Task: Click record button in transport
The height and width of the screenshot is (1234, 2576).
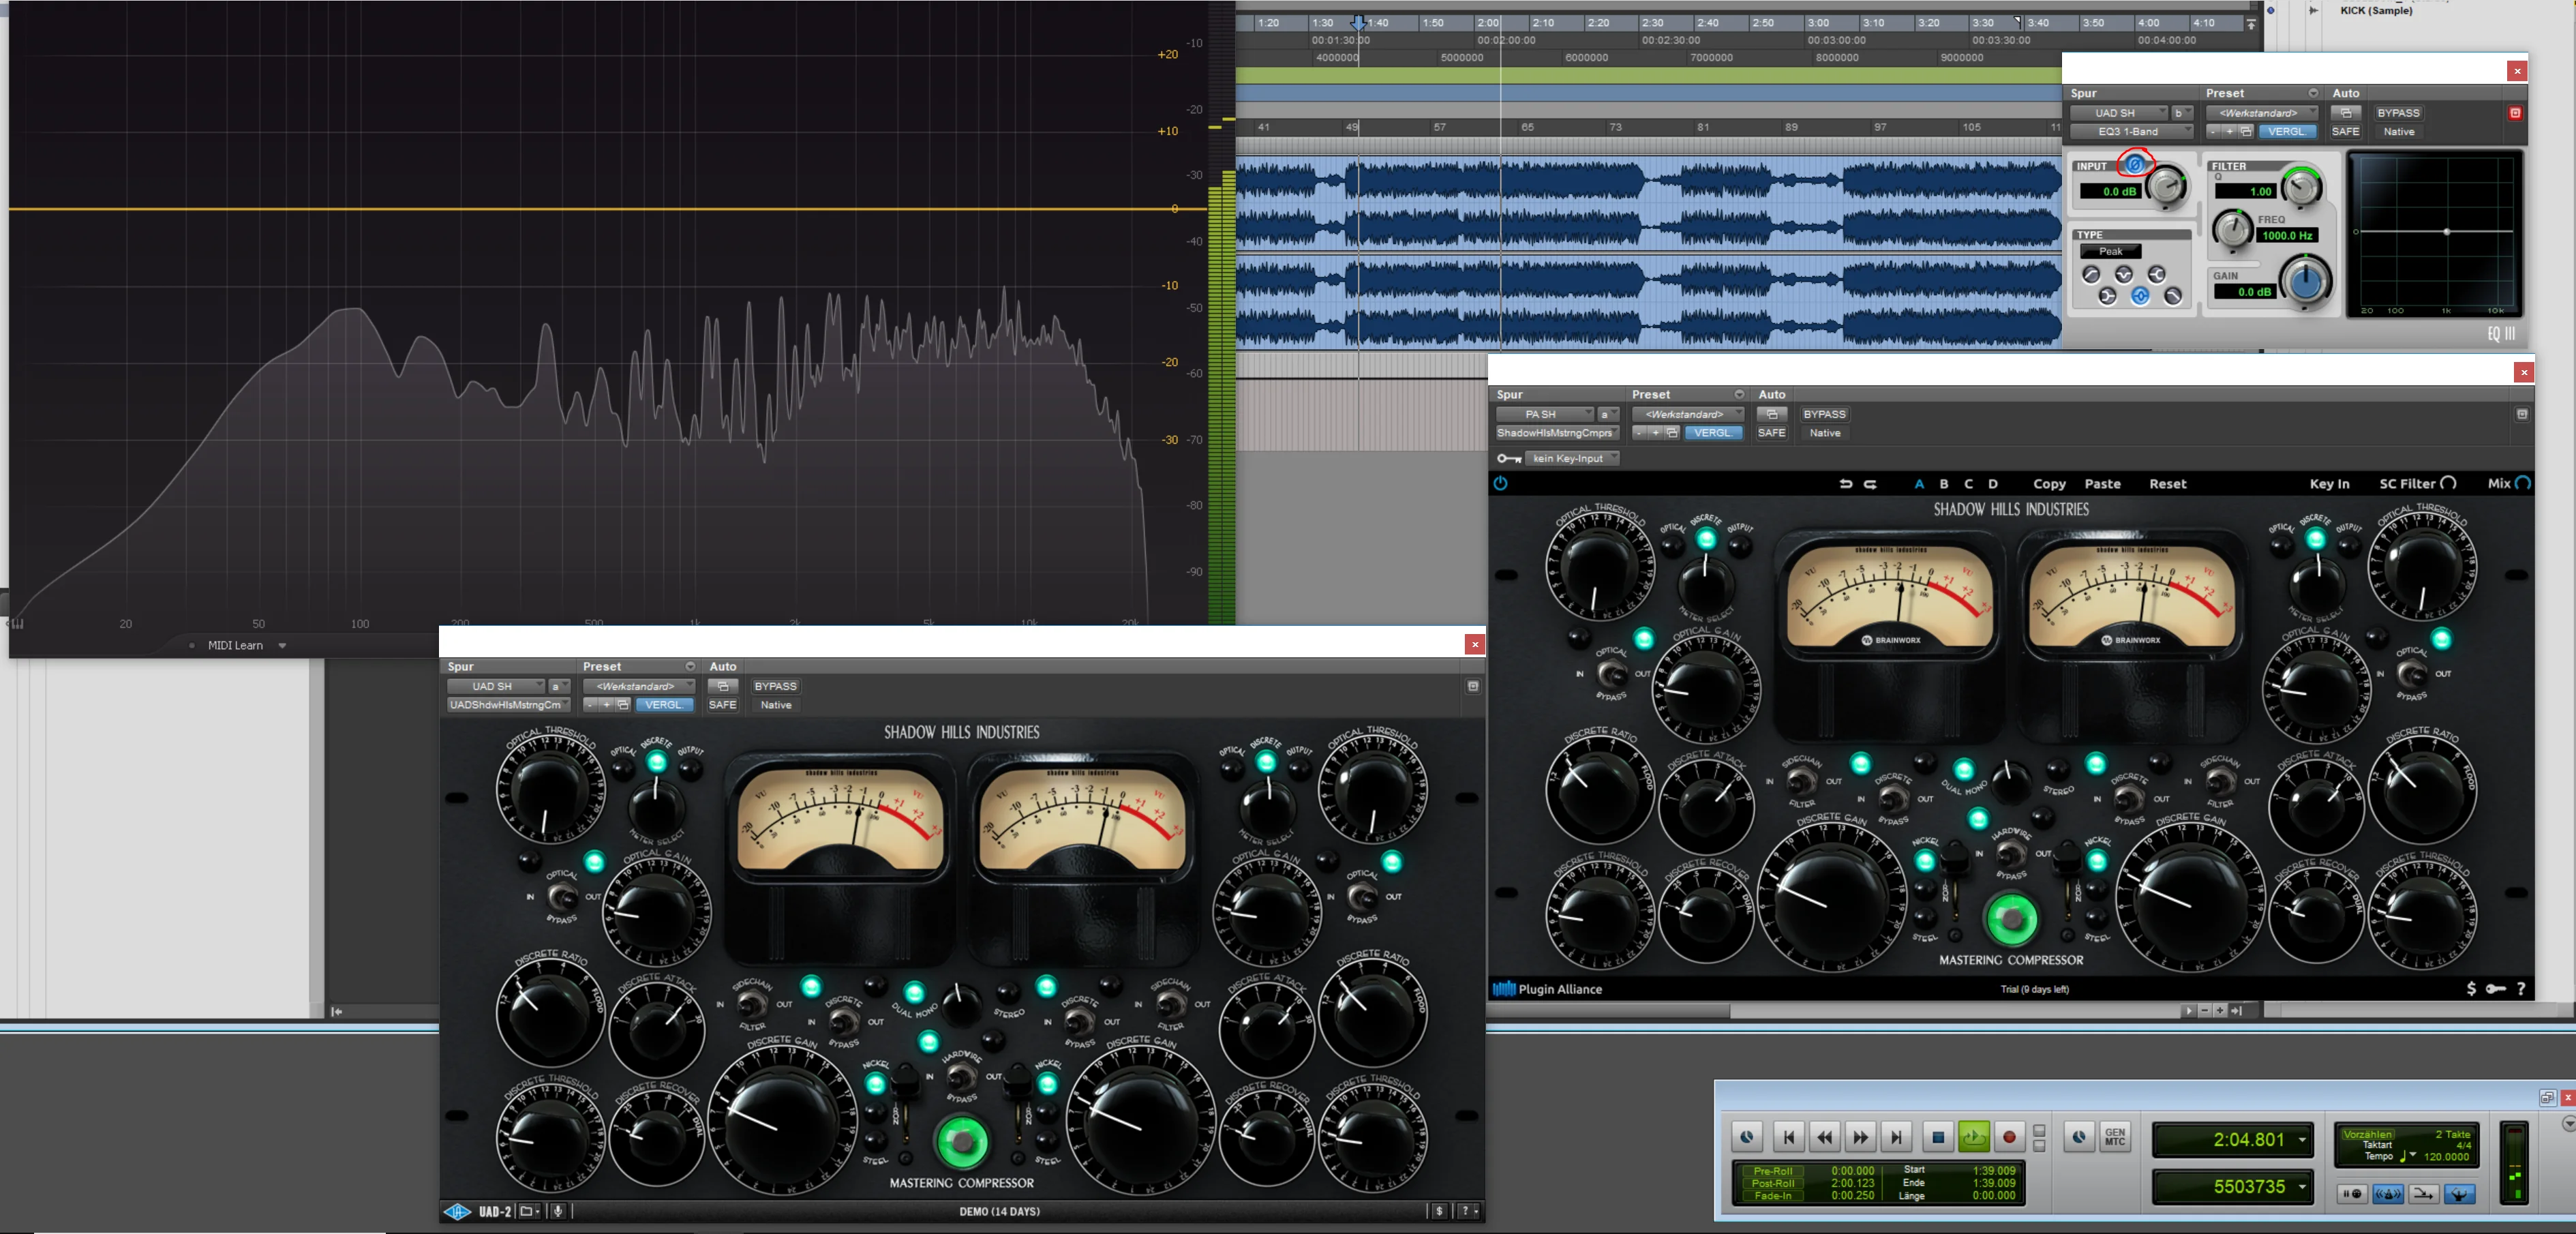Action: [x=2009, y=1137]
